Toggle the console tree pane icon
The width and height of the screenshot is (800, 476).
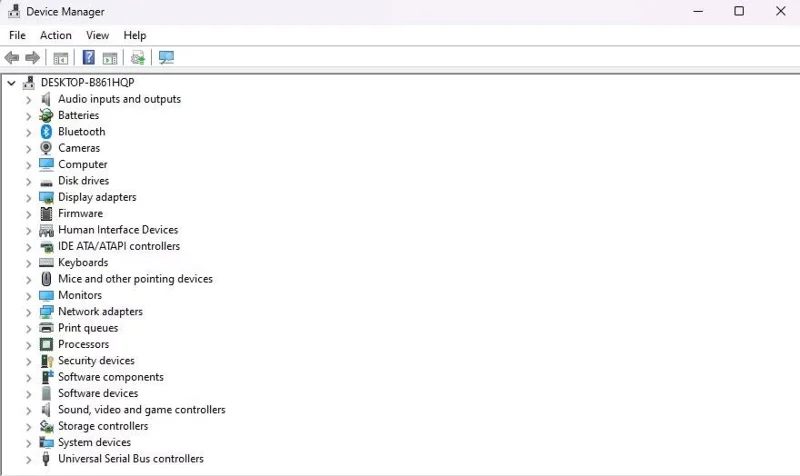61,58
